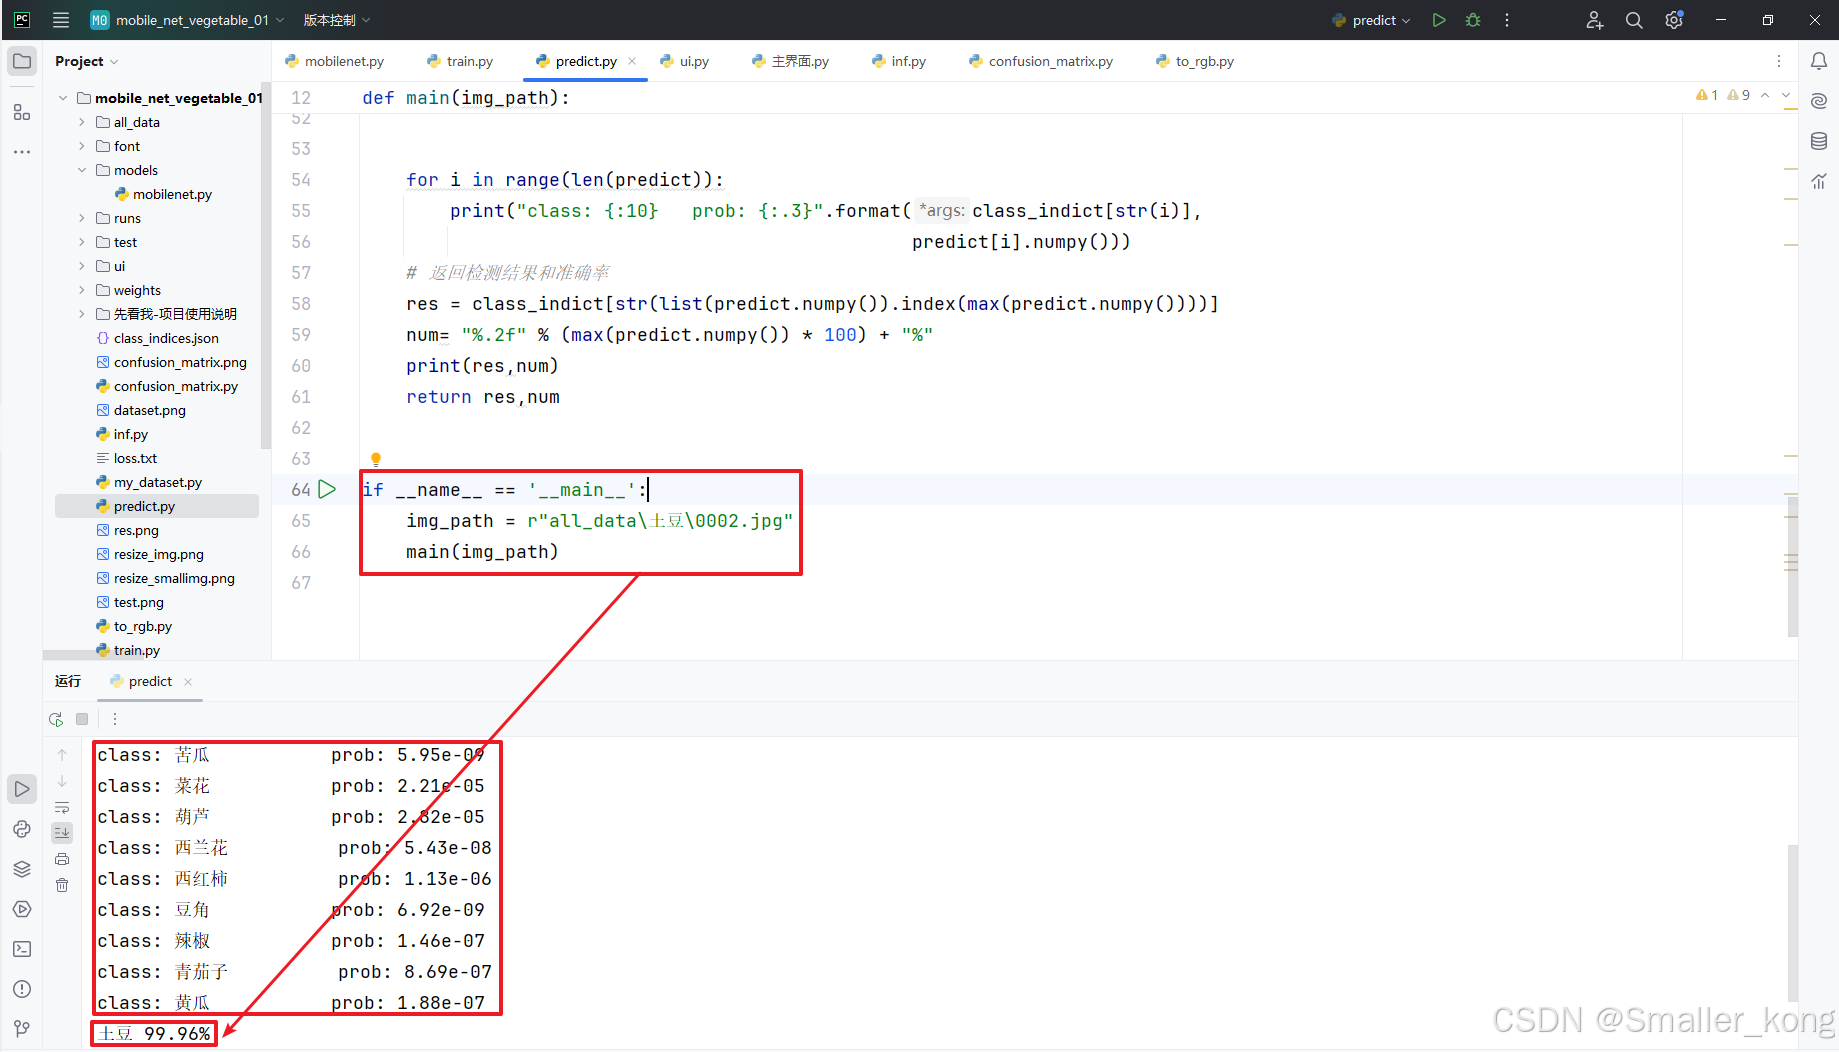This screenshot has height=1052, width=1839.
Task: Click the yellow lightbulb intention icon
Action: [x=376, y=459]
